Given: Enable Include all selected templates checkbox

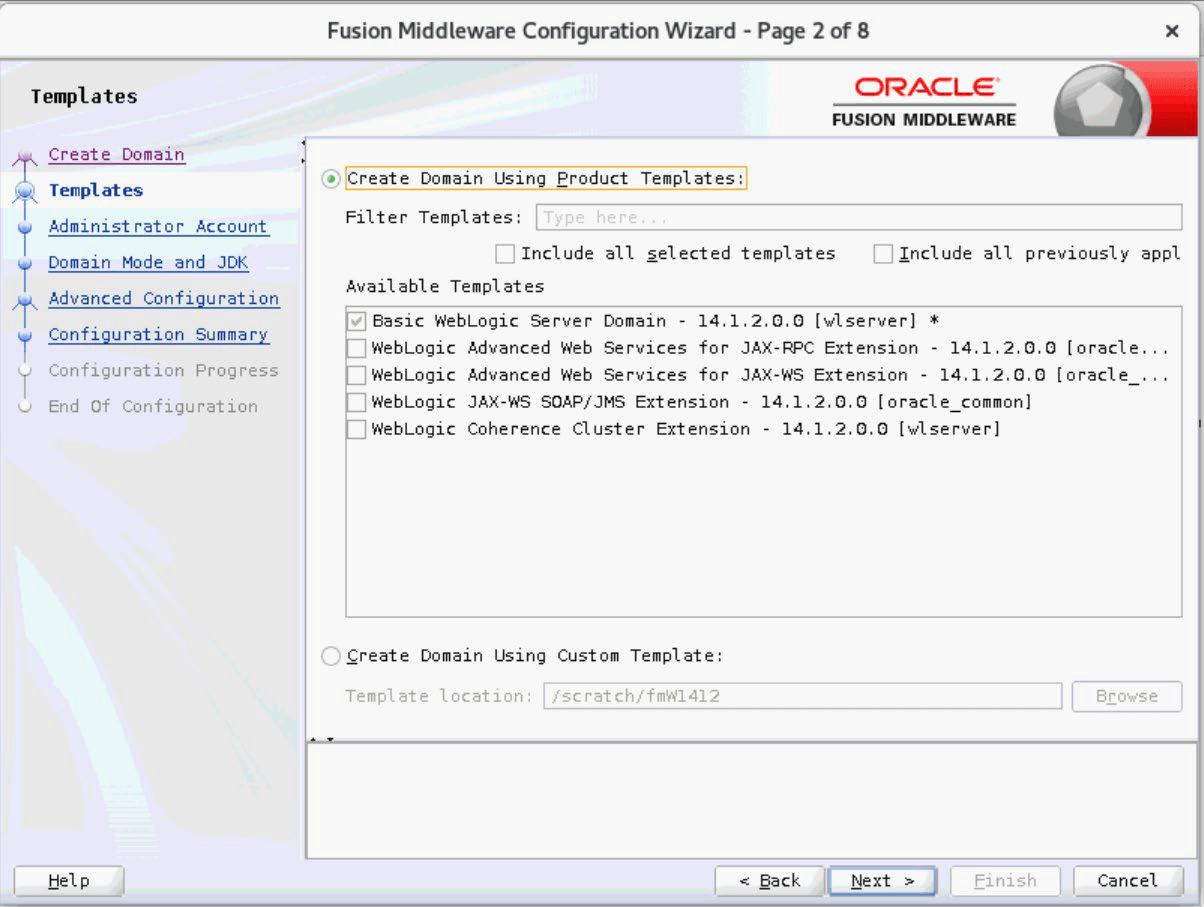Looking at the screenshot, I should pyautogui.click(x=505, y=254).
